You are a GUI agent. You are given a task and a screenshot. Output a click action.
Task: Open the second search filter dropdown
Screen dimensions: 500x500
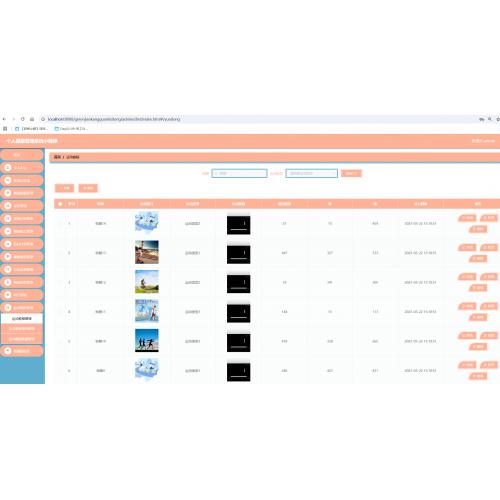(312, 173)
